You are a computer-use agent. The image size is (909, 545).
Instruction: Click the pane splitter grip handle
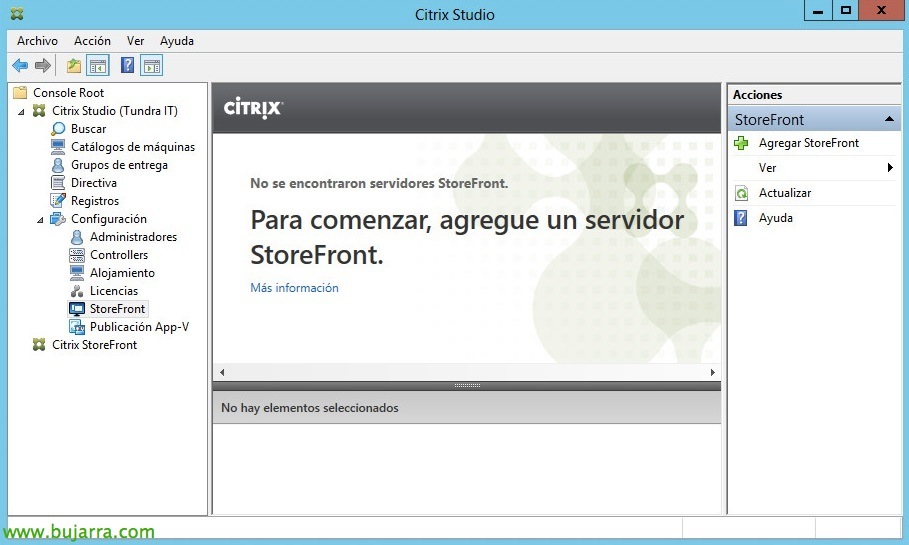467,386
